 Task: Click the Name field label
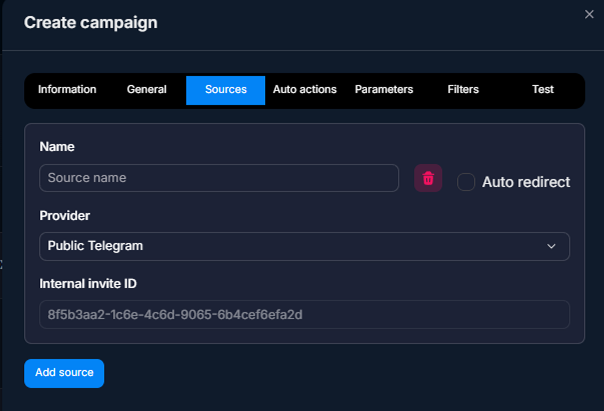[x=57, y=147]
